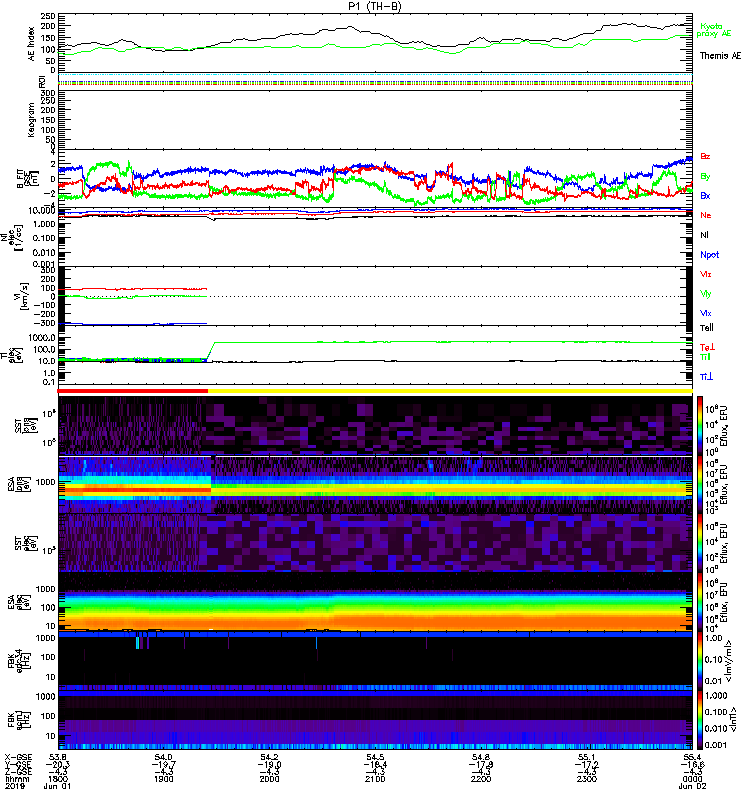750x800 pixels.
Task: Click the blue velocity trace near -300 km/s
Action: (133, 323)
